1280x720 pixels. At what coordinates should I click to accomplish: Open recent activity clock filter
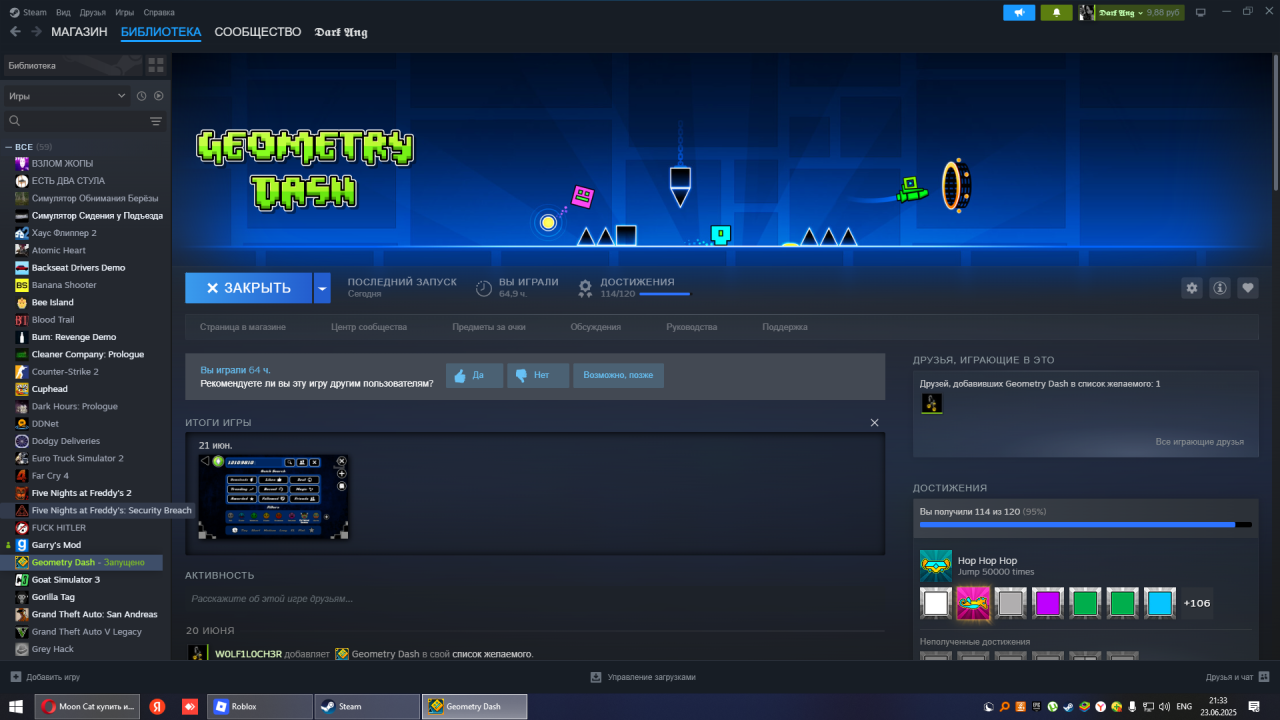click(x=142, y=96)
